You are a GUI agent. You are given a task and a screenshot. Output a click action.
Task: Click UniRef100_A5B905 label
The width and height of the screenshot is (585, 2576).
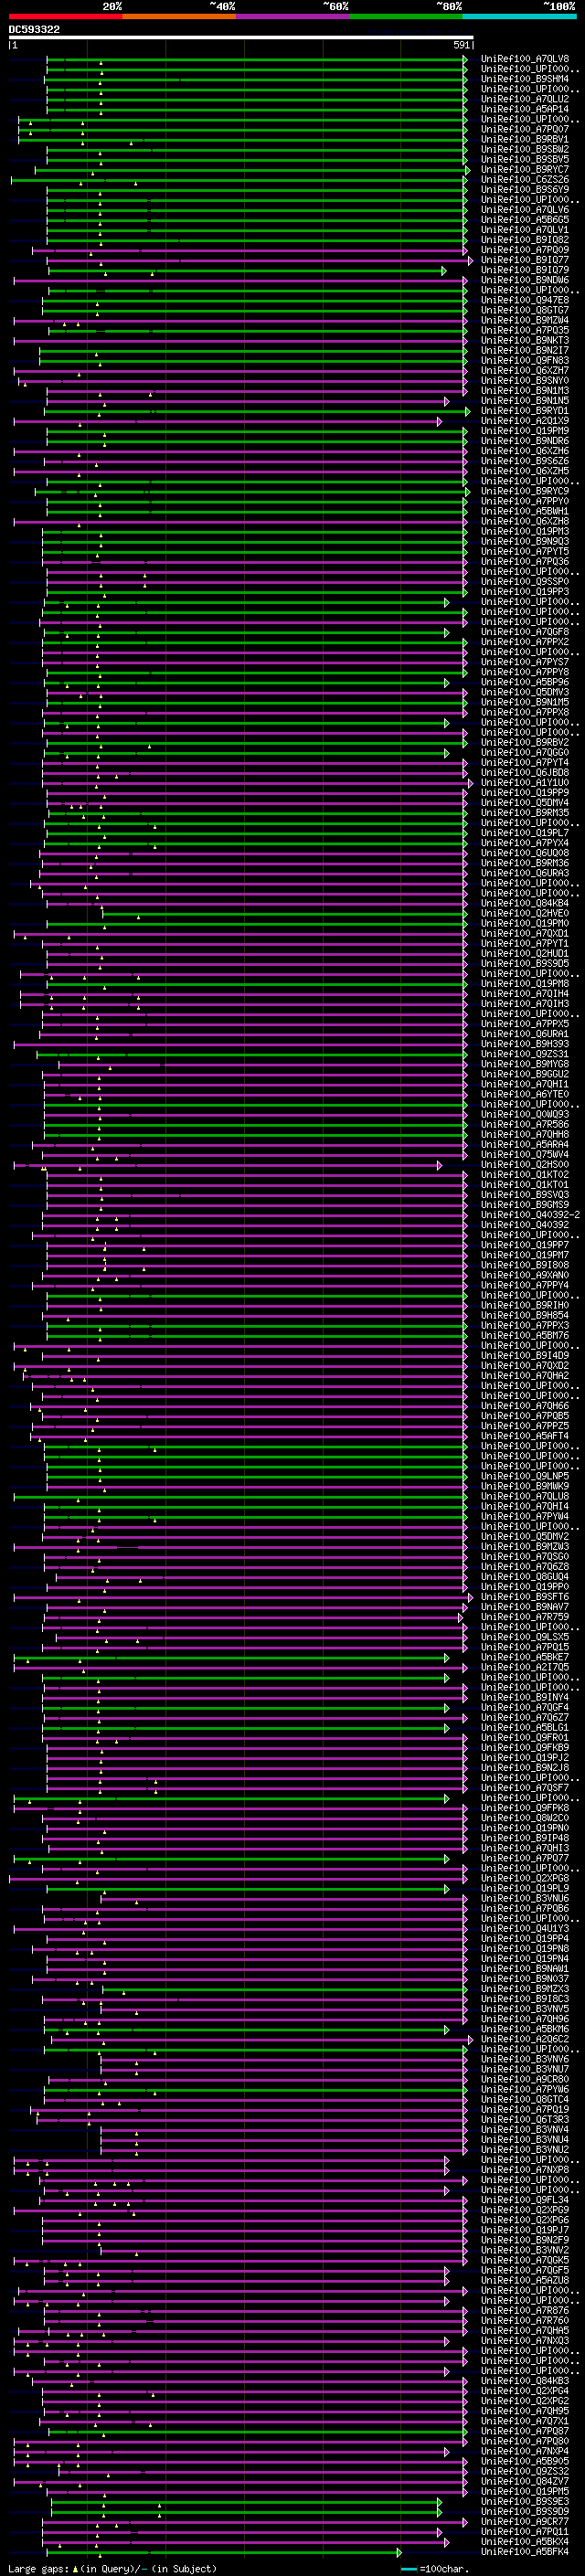525,2462
